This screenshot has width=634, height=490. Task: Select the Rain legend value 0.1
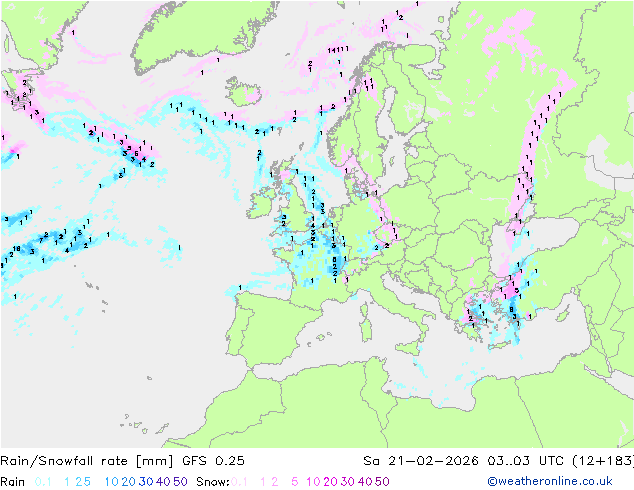43,482
